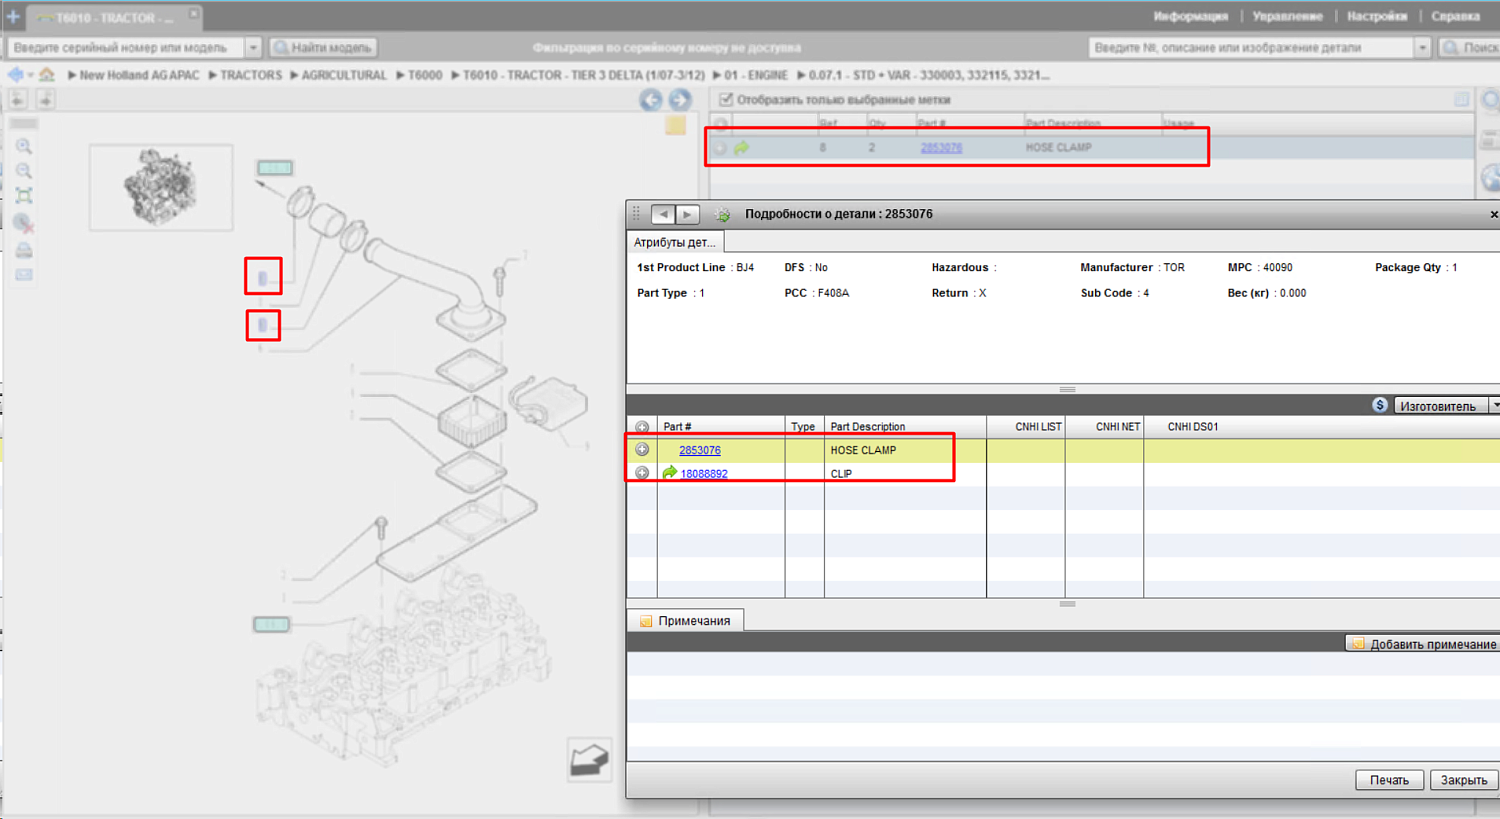Viewport: 1500px width, 819px height.
Task: Open the Справка menu
Action: click(x=1455, y=16)
